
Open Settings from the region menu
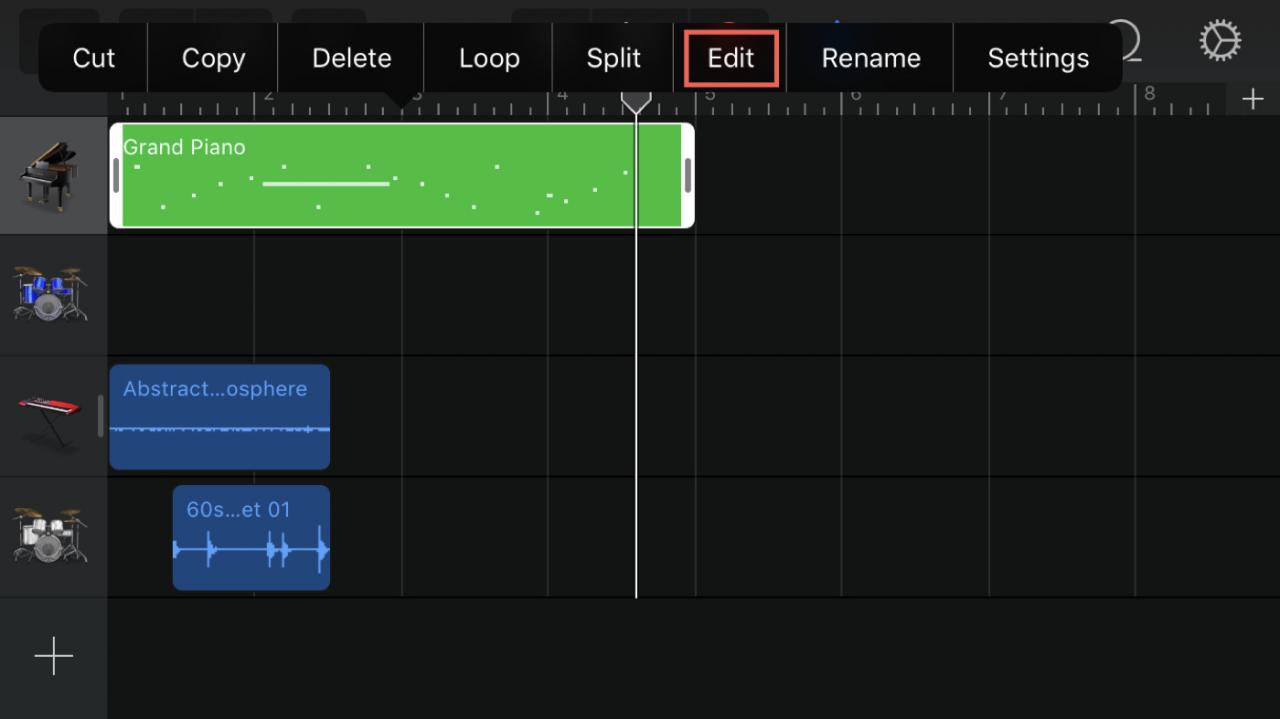click(1038, 58)
